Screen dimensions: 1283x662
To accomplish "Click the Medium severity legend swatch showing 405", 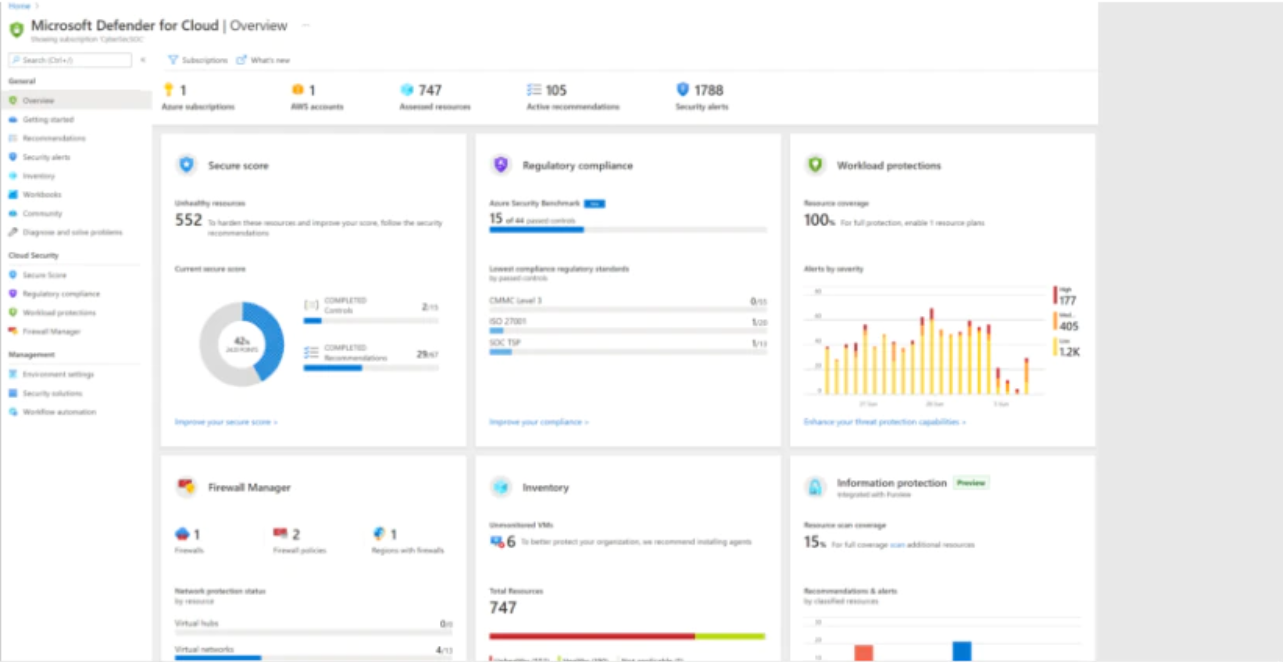I will click(1054, 321).
